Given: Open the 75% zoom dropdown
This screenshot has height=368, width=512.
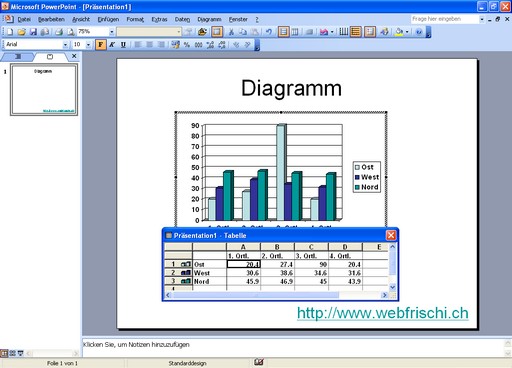Looking at the screenshot, I should (x=112, y=32).
